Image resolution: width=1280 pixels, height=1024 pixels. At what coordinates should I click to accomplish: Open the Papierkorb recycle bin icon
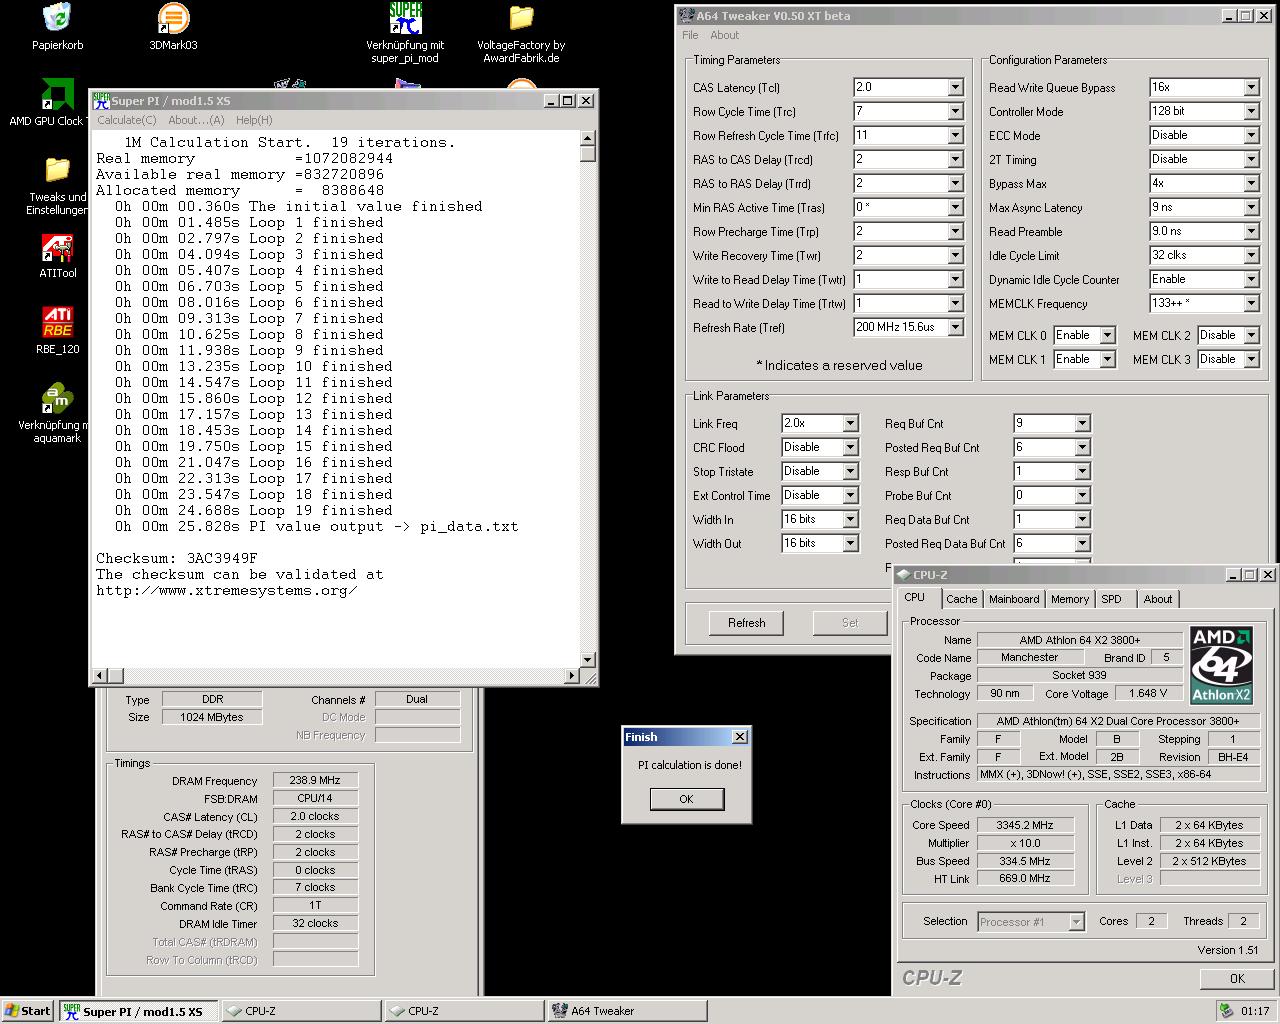pyautogui.click(x=57, y=18)
